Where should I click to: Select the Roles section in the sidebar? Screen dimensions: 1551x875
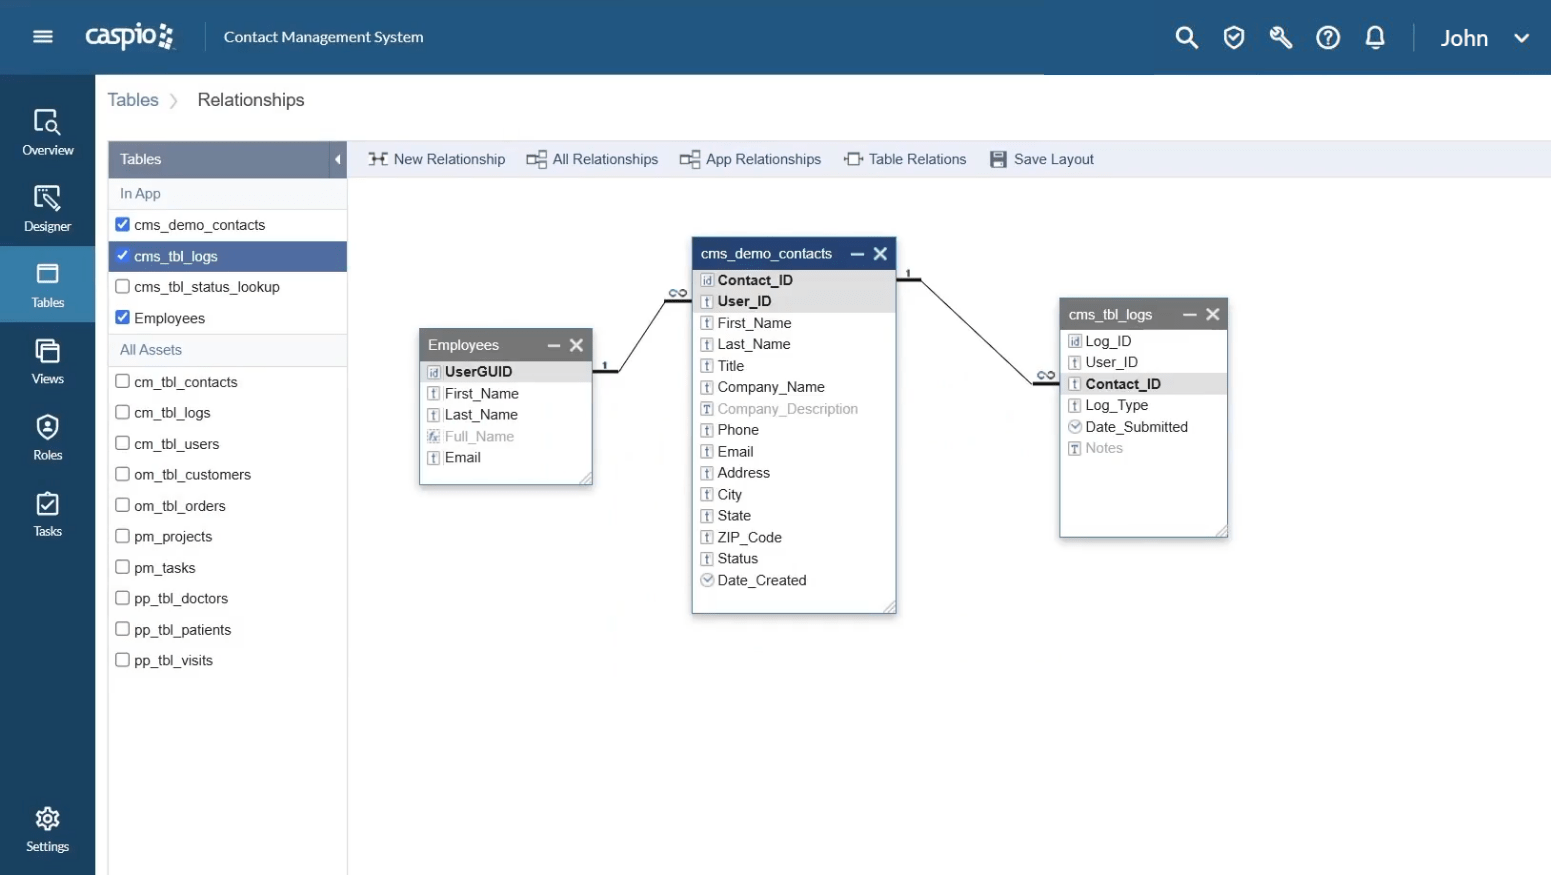[x=47, y=437]
